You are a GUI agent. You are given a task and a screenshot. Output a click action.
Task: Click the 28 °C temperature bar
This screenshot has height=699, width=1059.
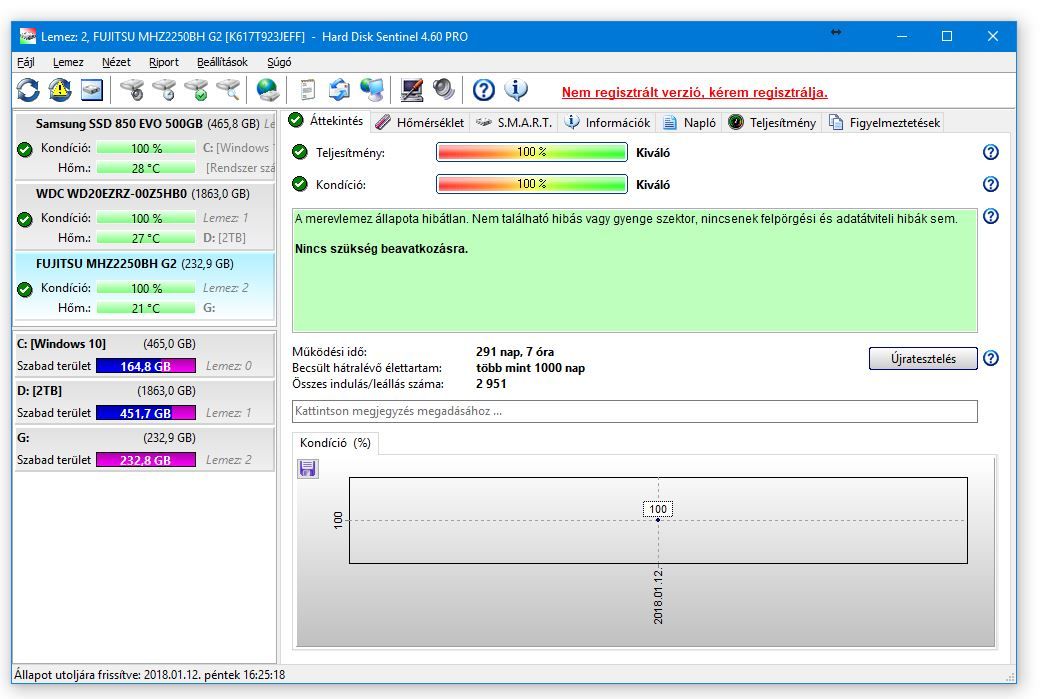146,168
